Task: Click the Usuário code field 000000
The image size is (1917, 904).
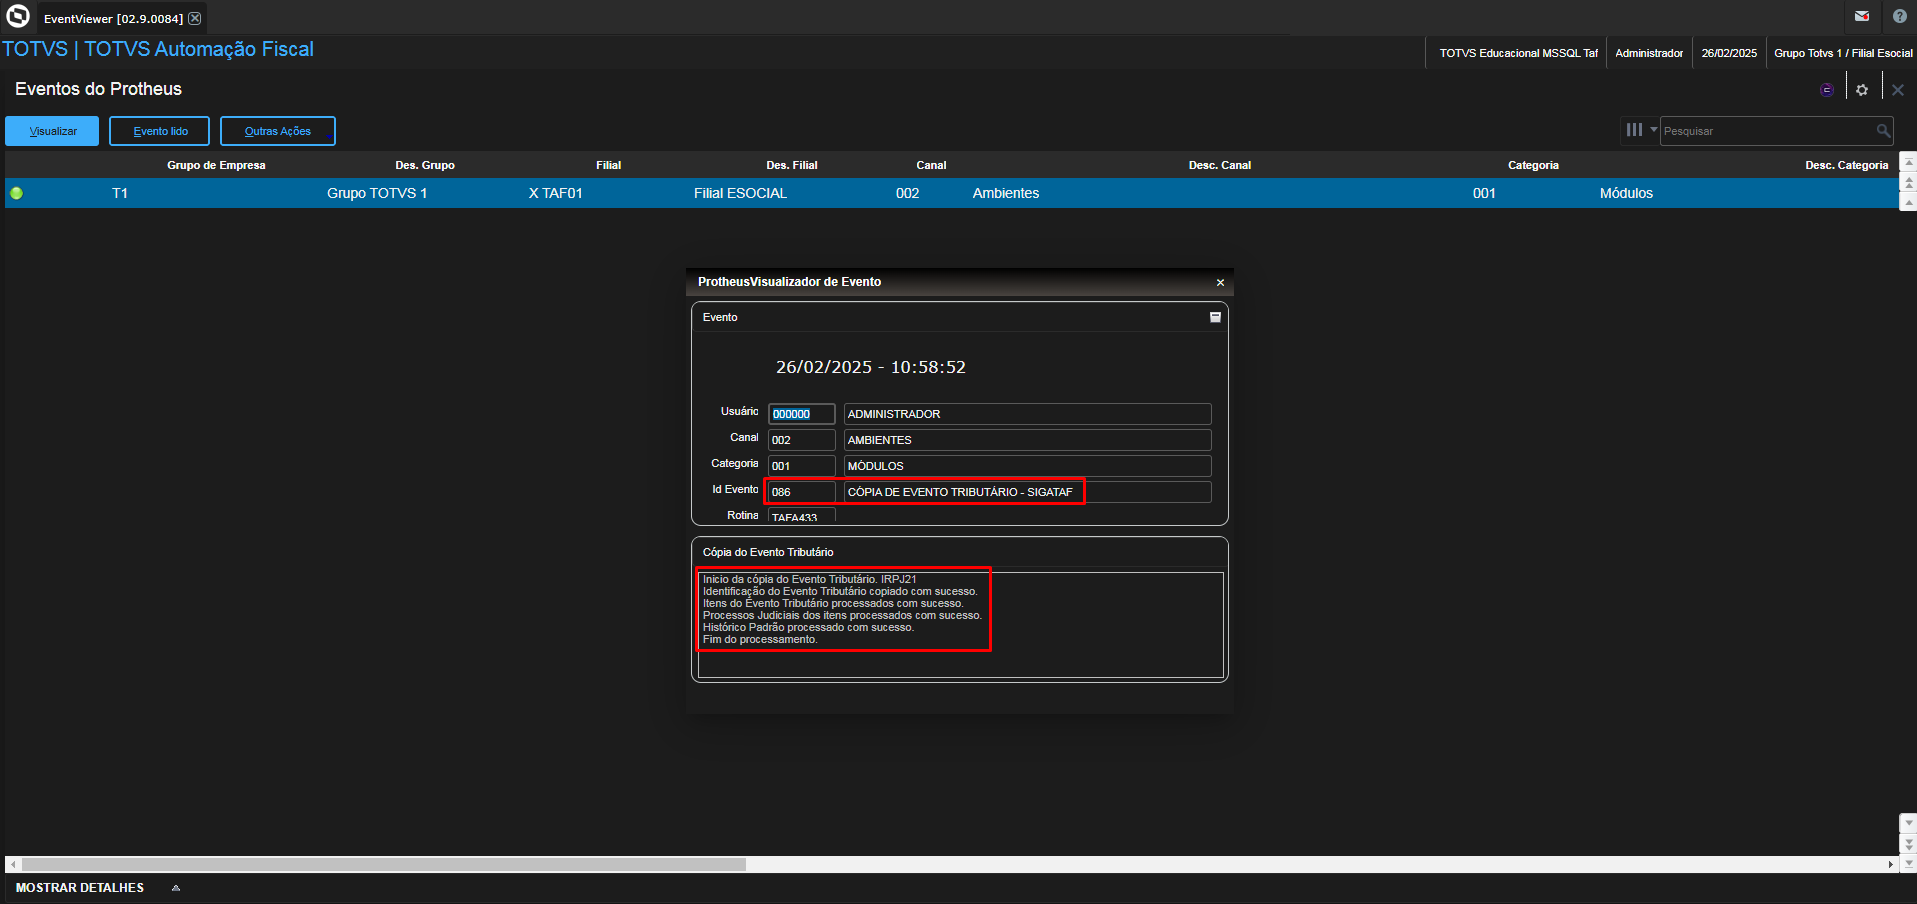Action: point(801,414)
